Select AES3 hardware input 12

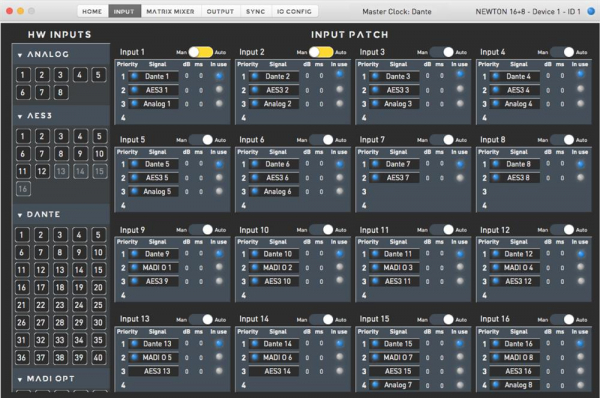[x=42, y=171]
